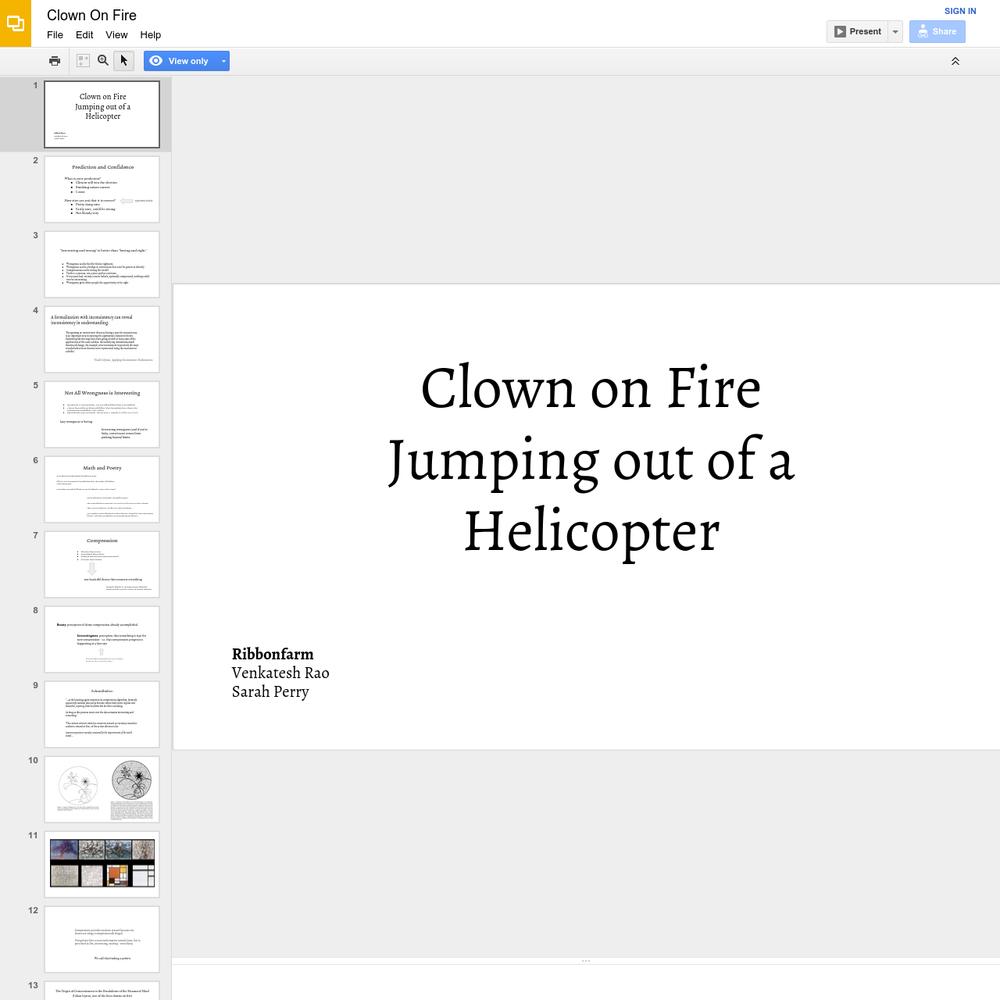The image size is (1000, 1000).
Task: Select the arrow cursor tool
Action: pyautogui.click(x=124, y=61)
